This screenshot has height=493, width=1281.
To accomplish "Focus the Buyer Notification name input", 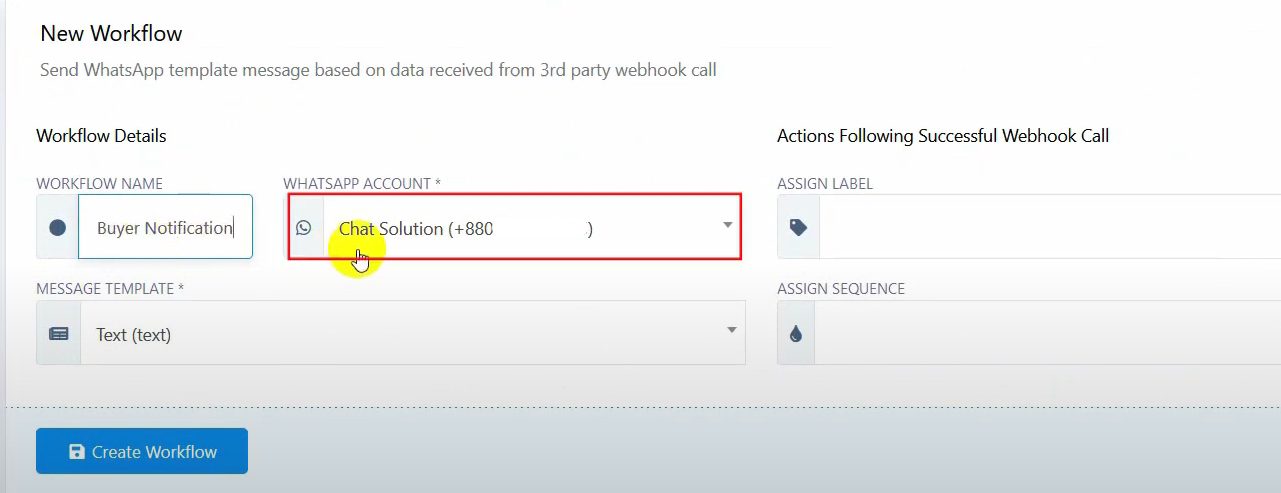I will 165,228.
